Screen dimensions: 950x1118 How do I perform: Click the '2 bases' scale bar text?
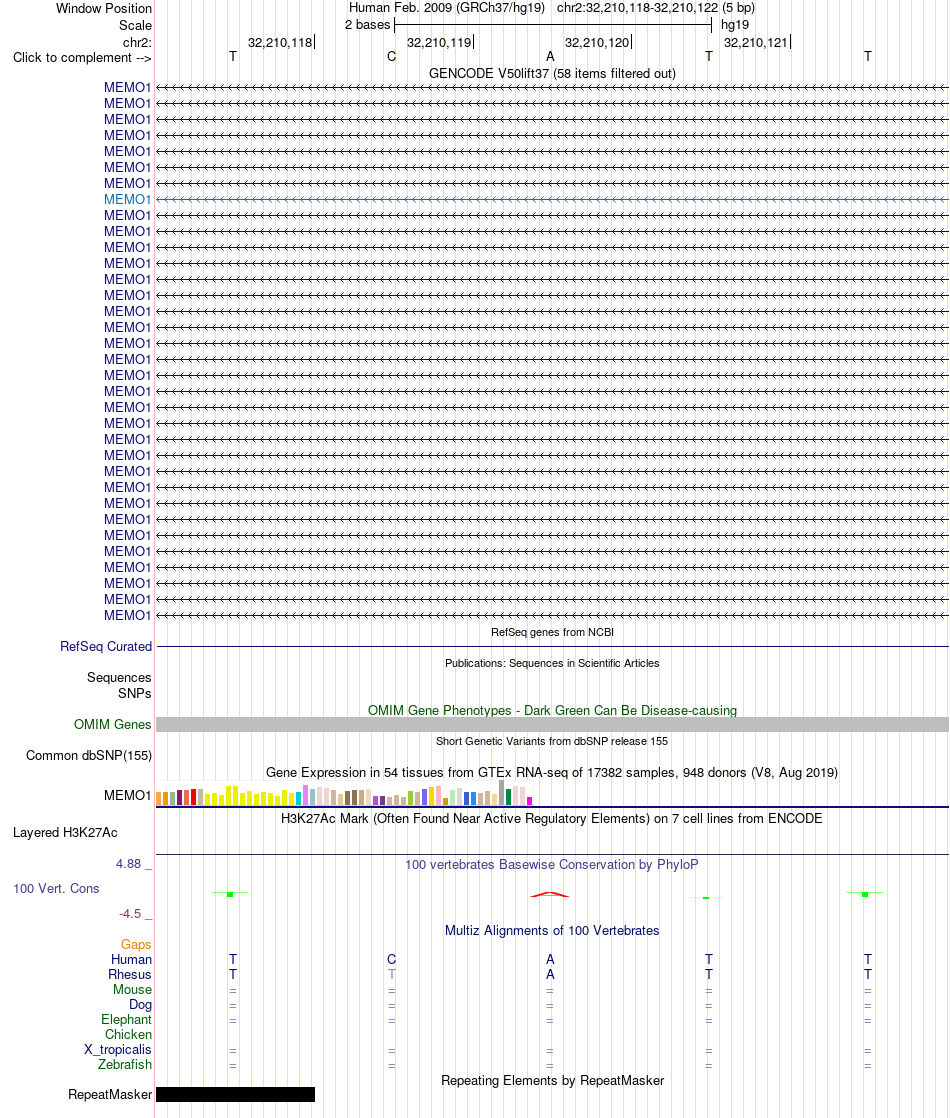click(367, 25)
